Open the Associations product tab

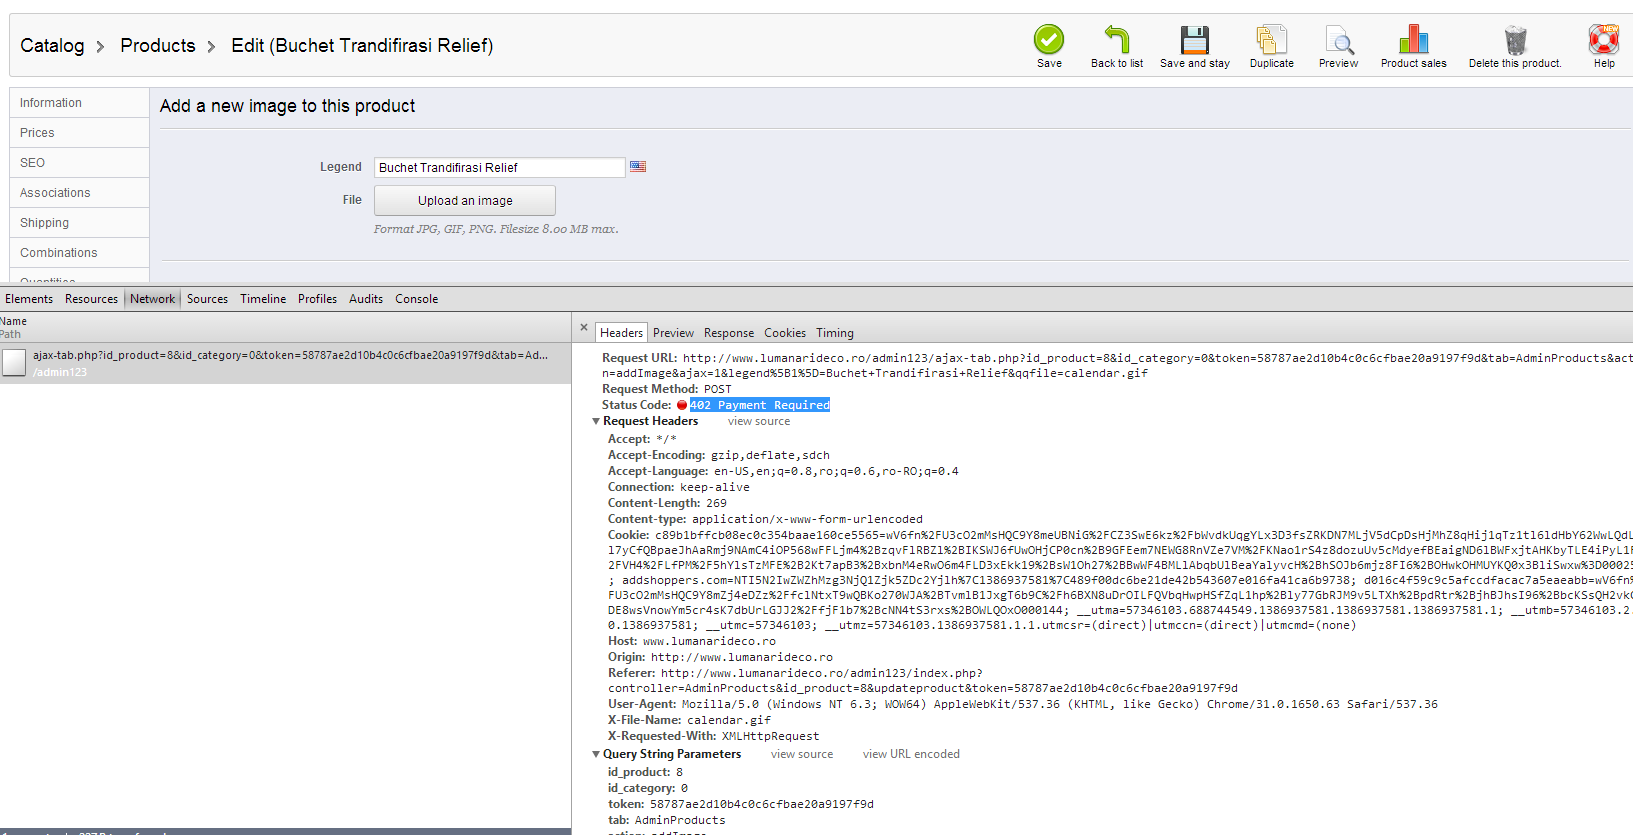(x=79, y=193)
